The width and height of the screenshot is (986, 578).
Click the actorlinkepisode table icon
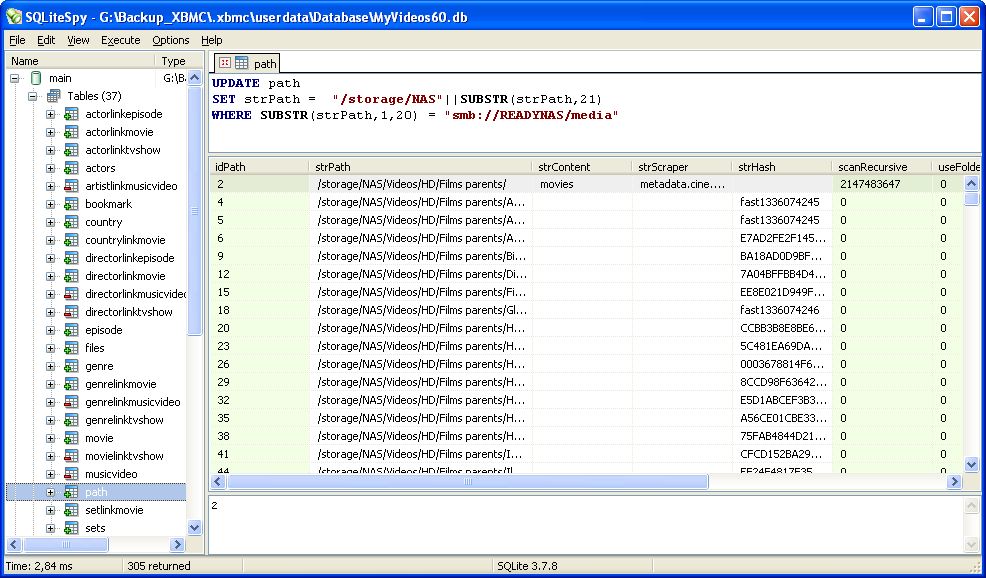tap(71, 114)
